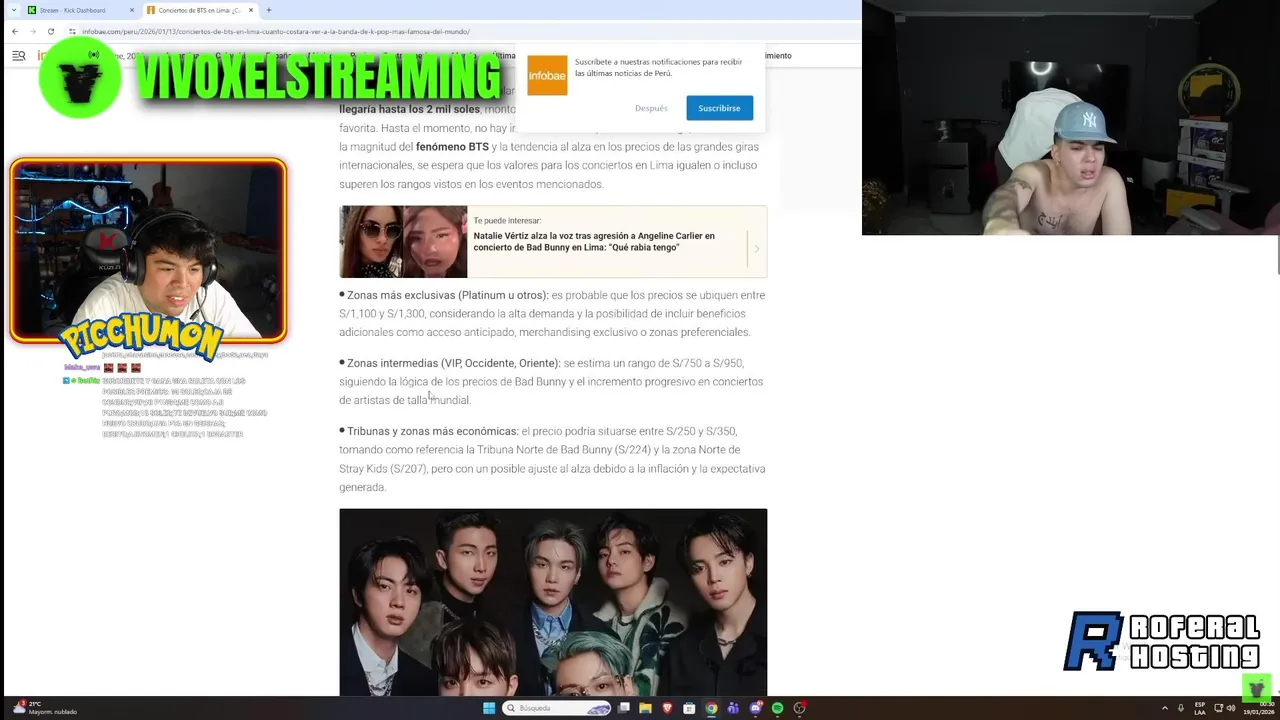Image resolution: width=1280 pixels, height=720 pixels.
Task: Open the weather widget showing 21°C
Action: tap(44, 708)
